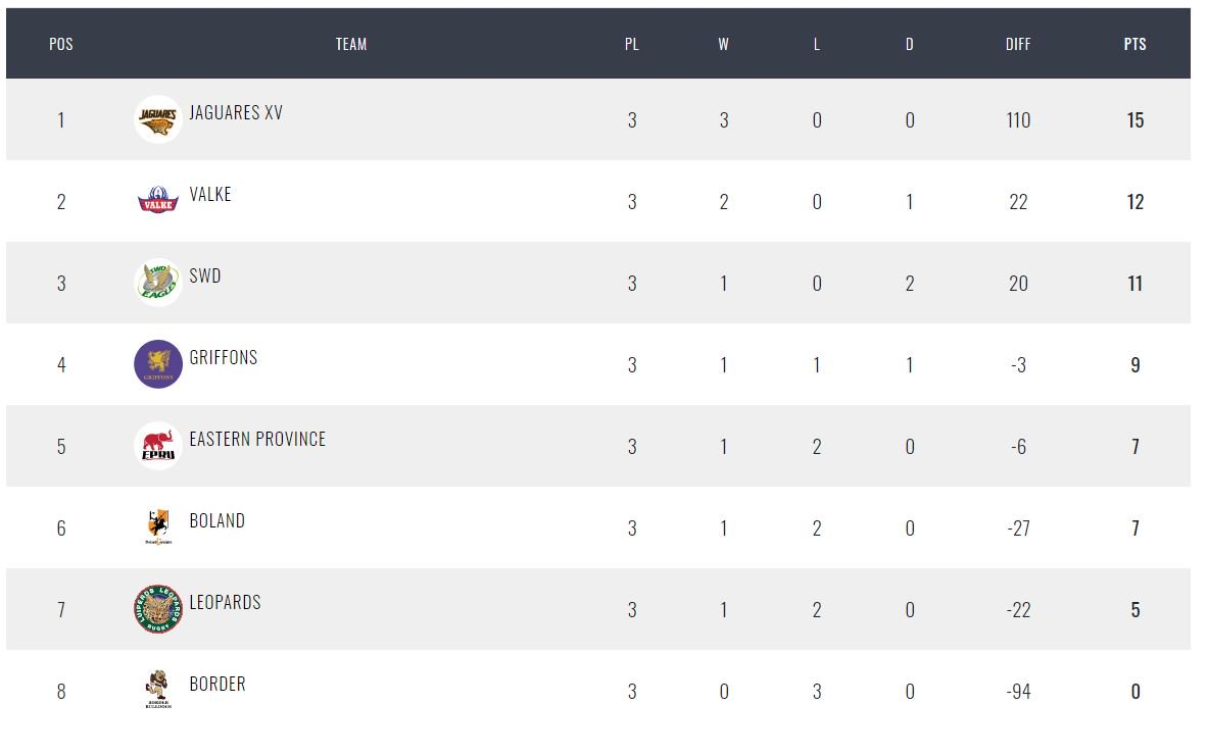
Task: Click the POS column header
Action: coord(61,44)
